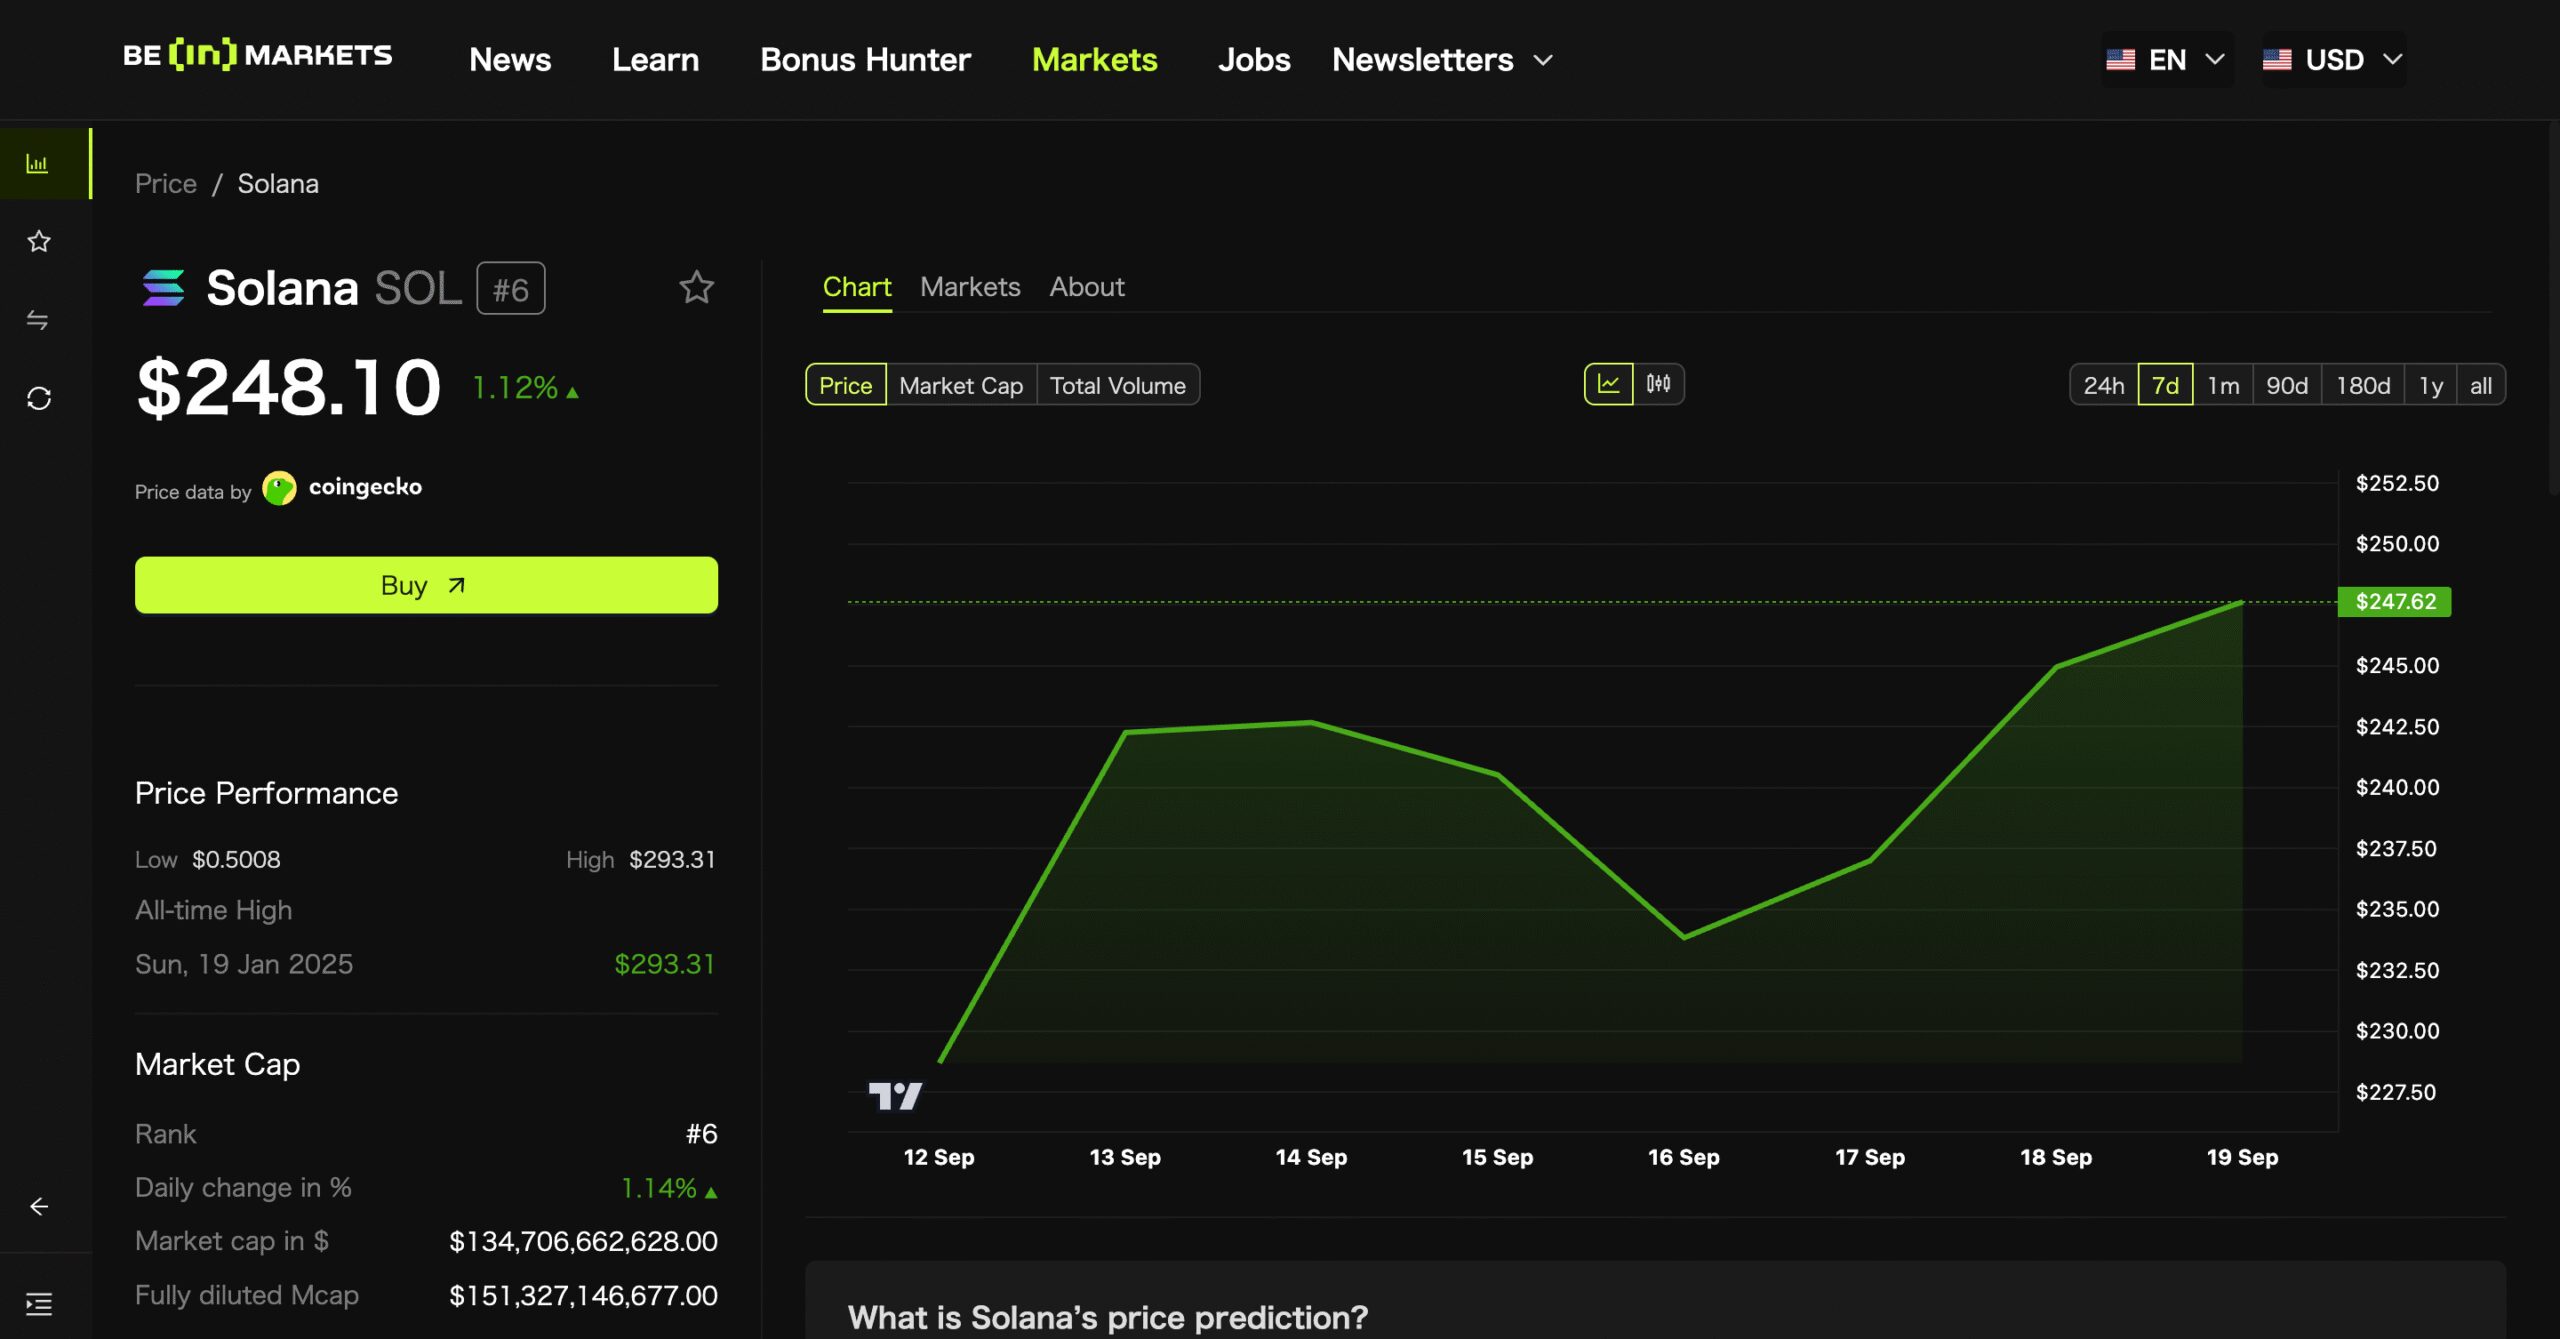Switch to the Markets tab beside Chart
The image size is (2560, 1339).
(969, 287)
